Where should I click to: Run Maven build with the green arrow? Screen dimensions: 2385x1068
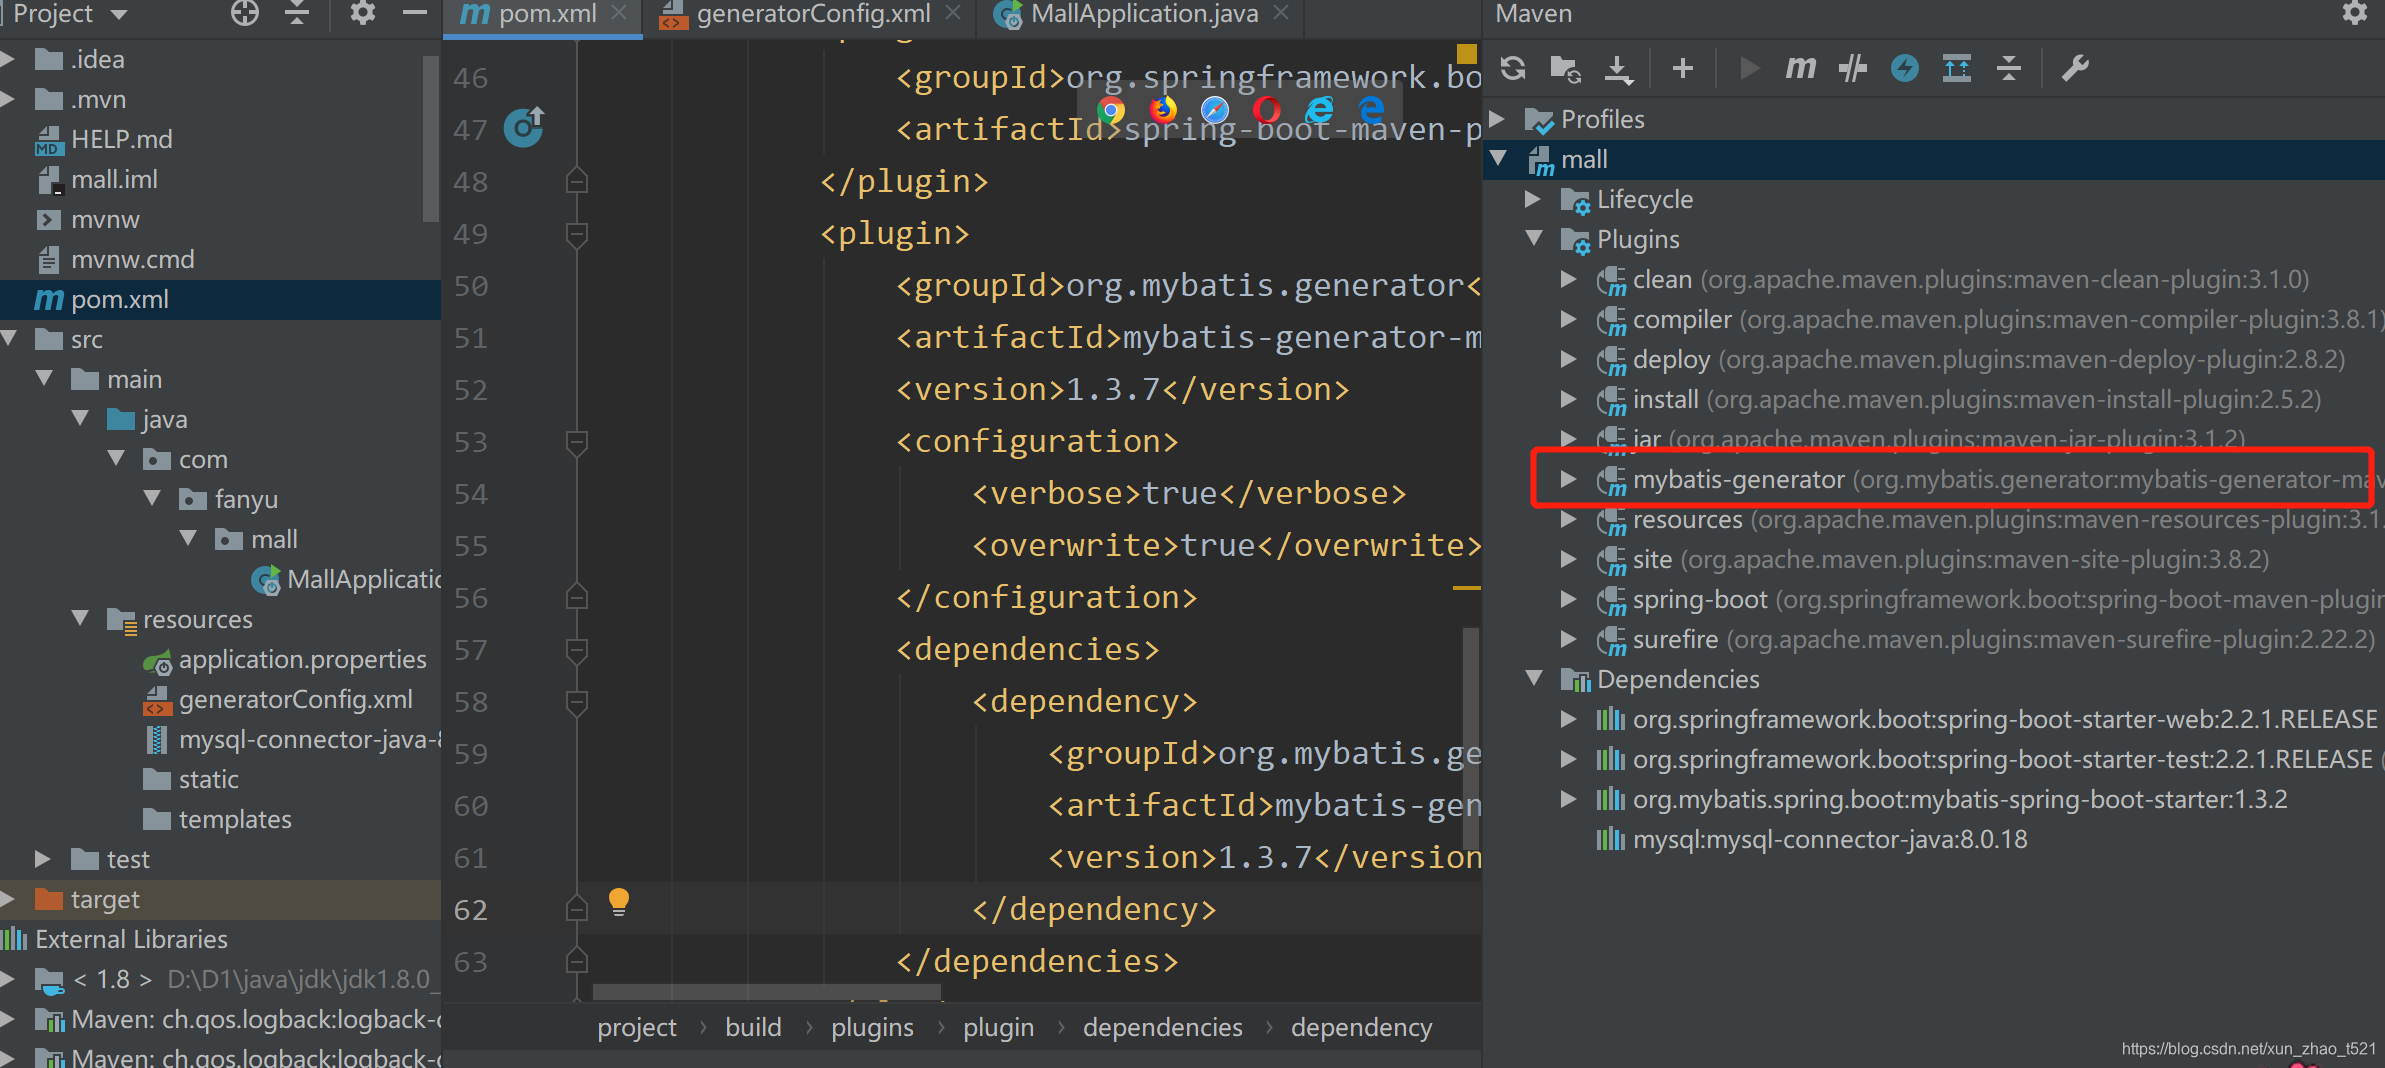1749,68
